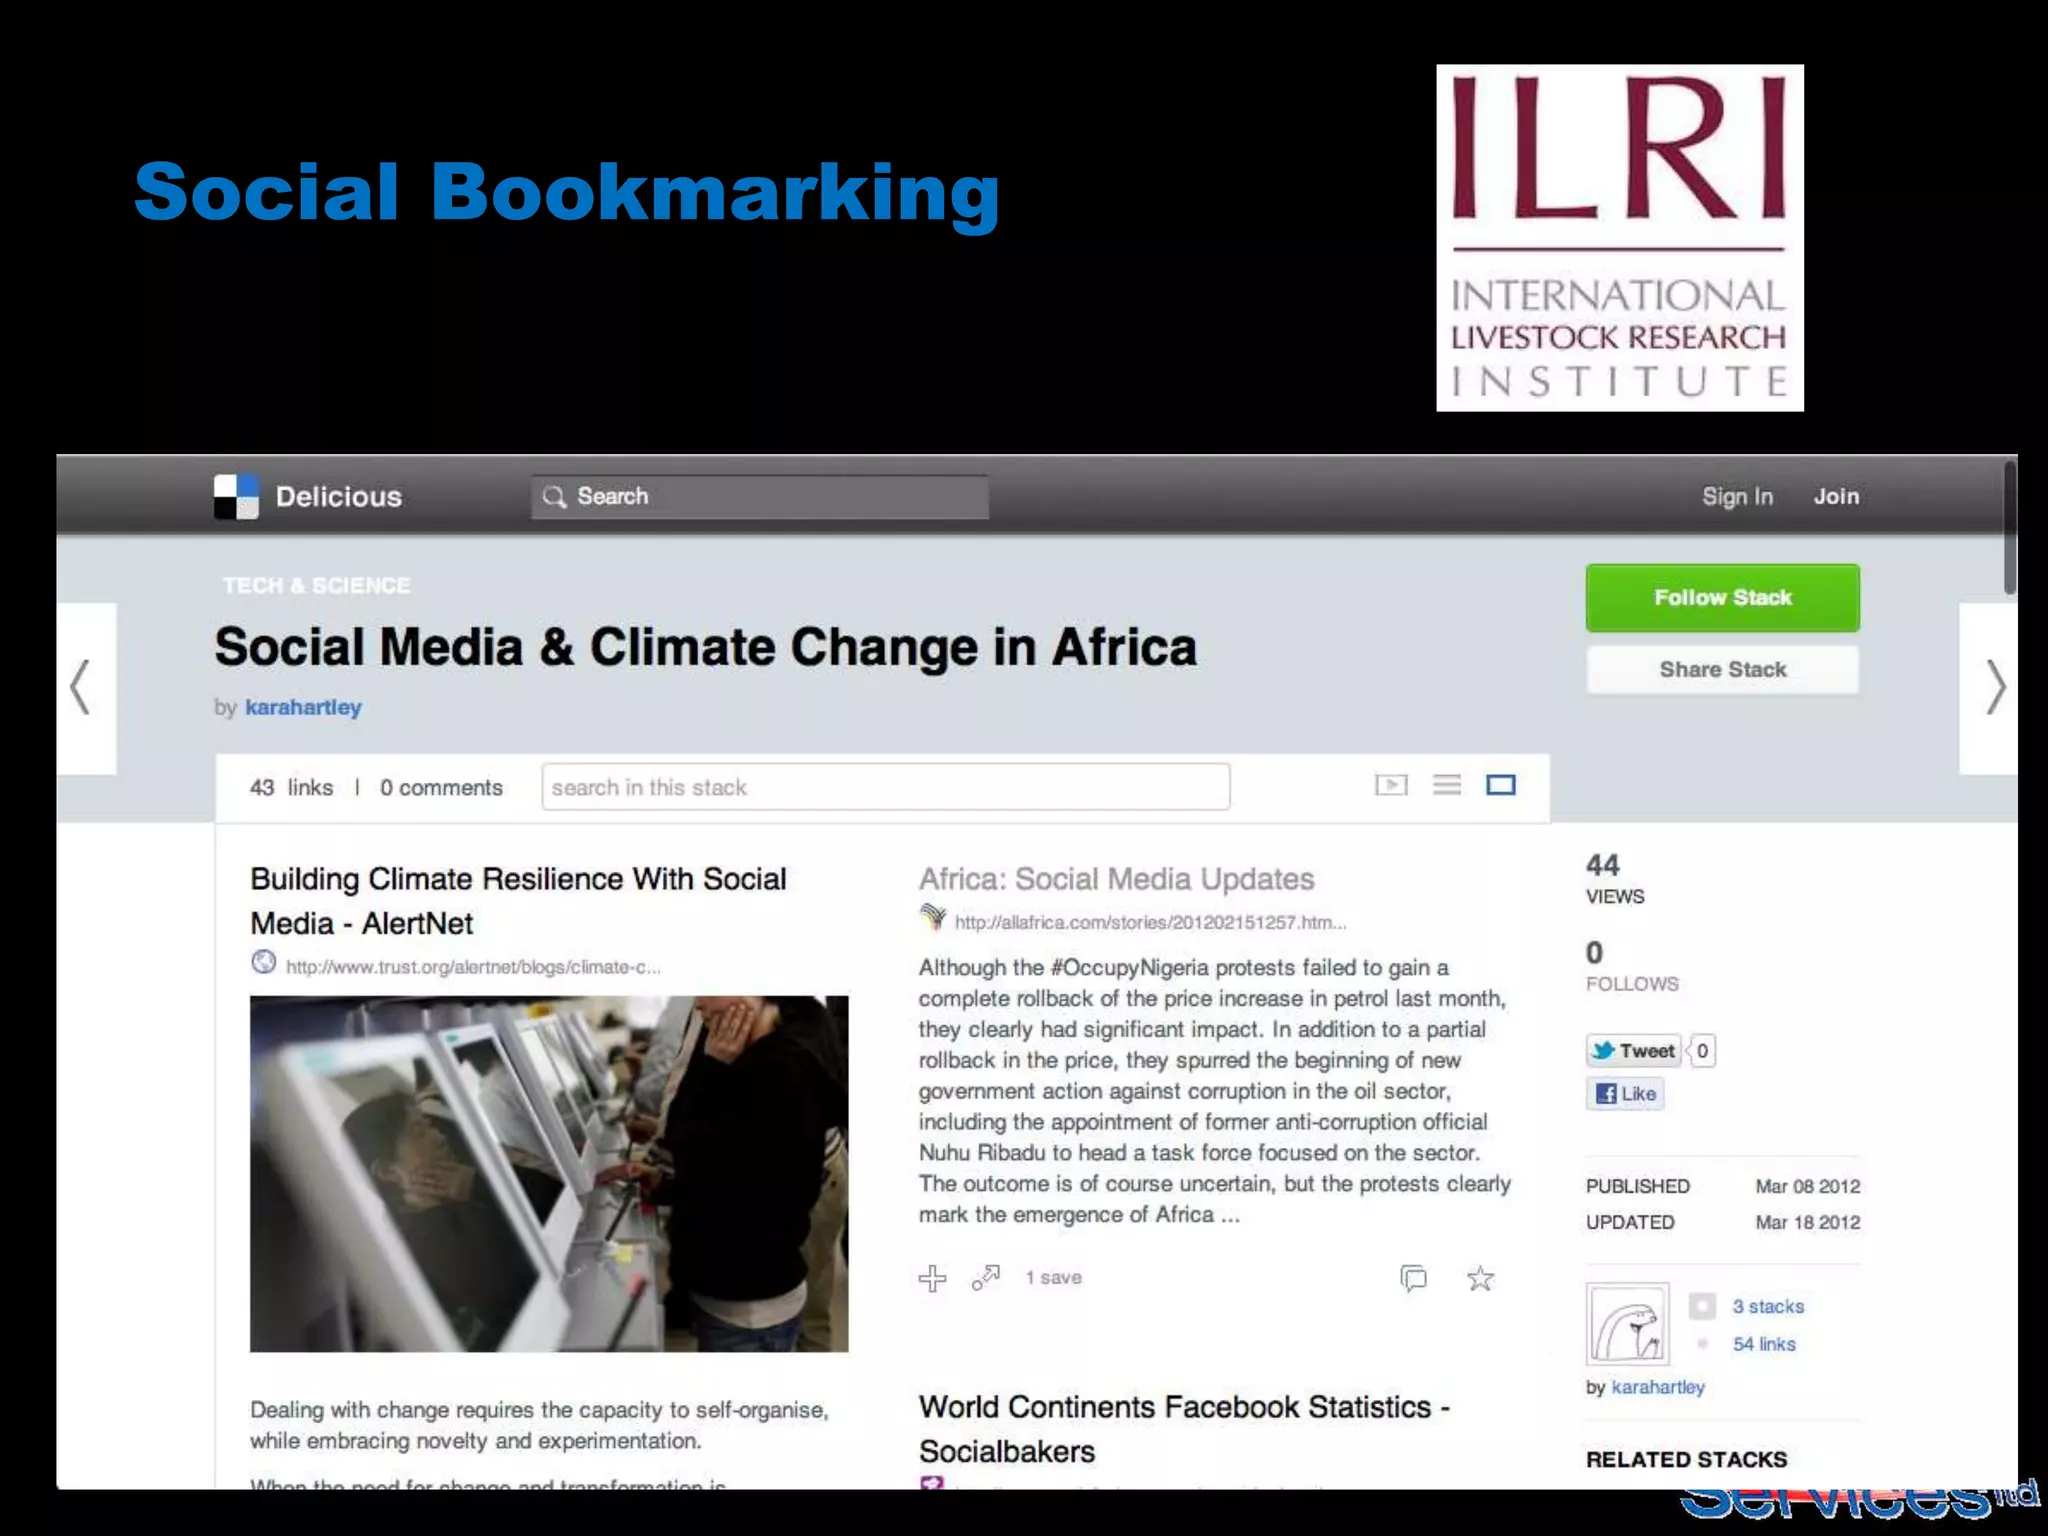This screenshot has width=2048, height=1536.
Task: Click the 54 links link
Action: pyautogui.click(x=1764, y=1345)
